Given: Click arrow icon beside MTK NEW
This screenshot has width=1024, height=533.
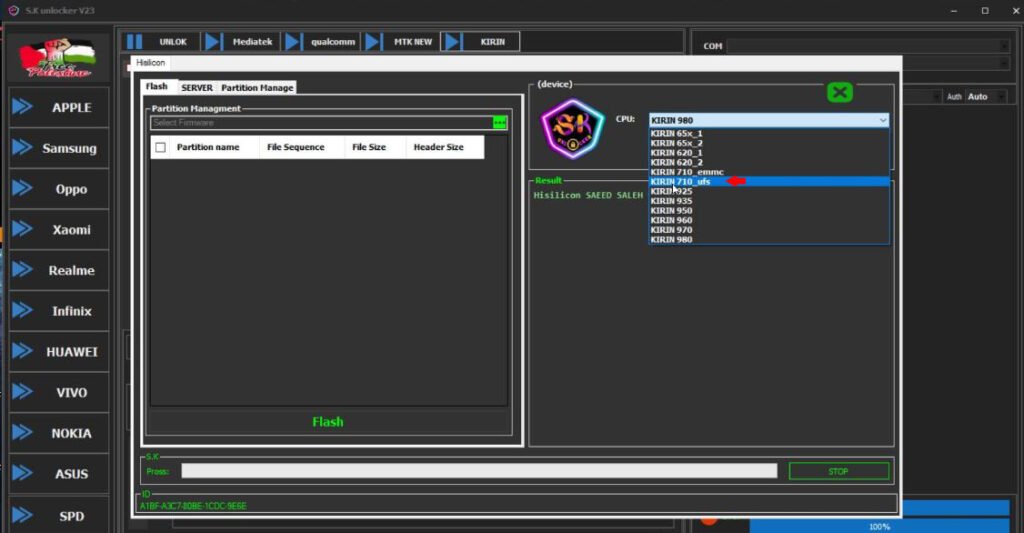Looking at the screenshot, I should point(373,42).
